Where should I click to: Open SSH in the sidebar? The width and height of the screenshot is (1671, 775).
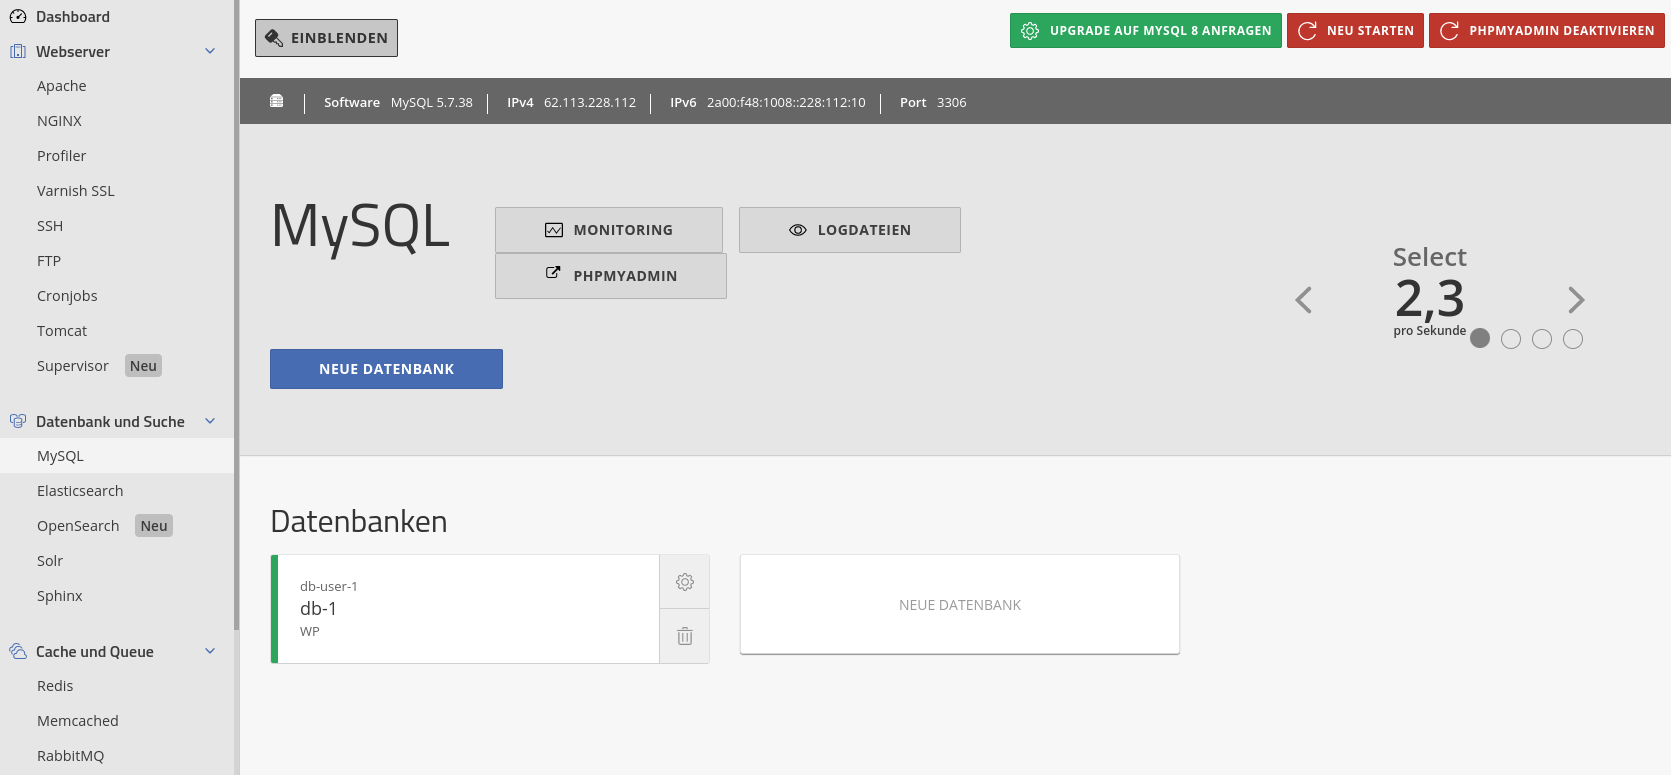50,226
